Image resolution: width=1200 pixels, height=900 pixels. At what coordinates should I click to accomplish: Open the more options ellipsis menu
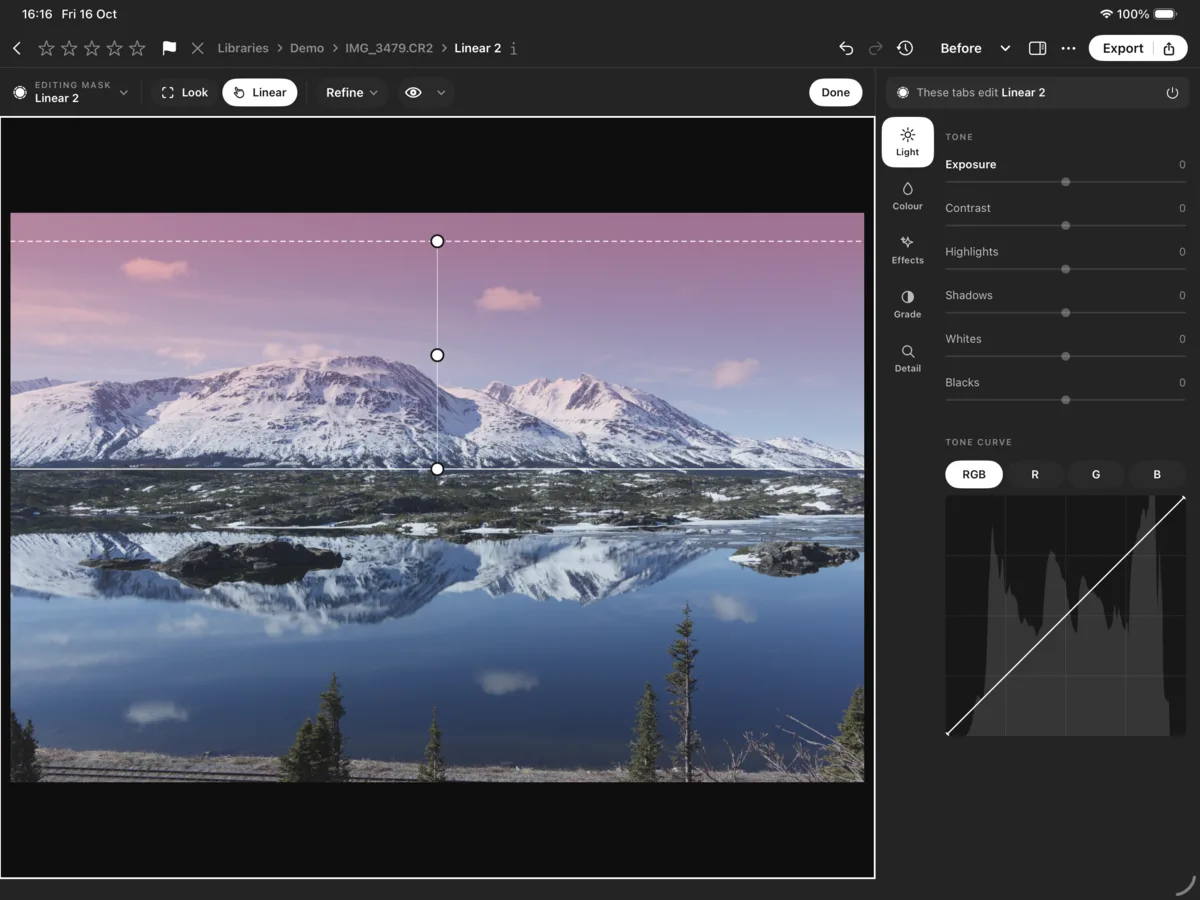[x=1068, y=48]
